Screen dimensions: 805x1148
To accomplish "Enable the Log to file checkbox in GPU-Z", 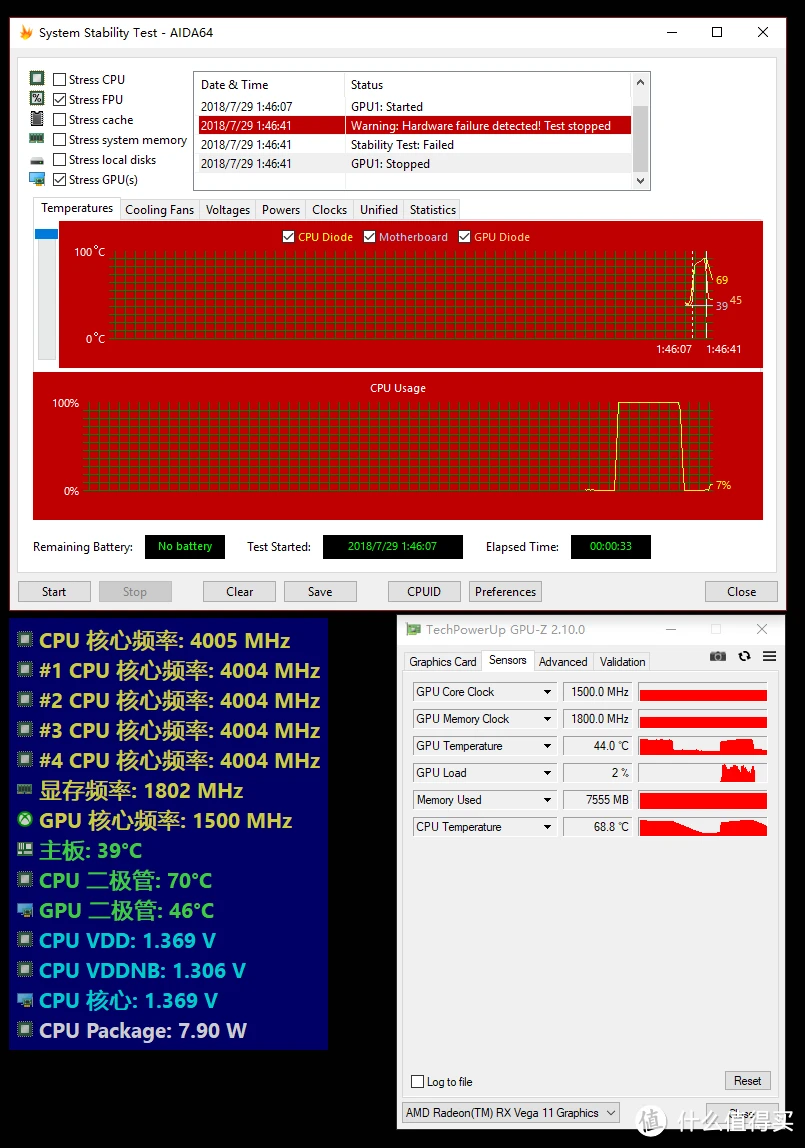I will pyautogui.click(x=418, y=1081).
